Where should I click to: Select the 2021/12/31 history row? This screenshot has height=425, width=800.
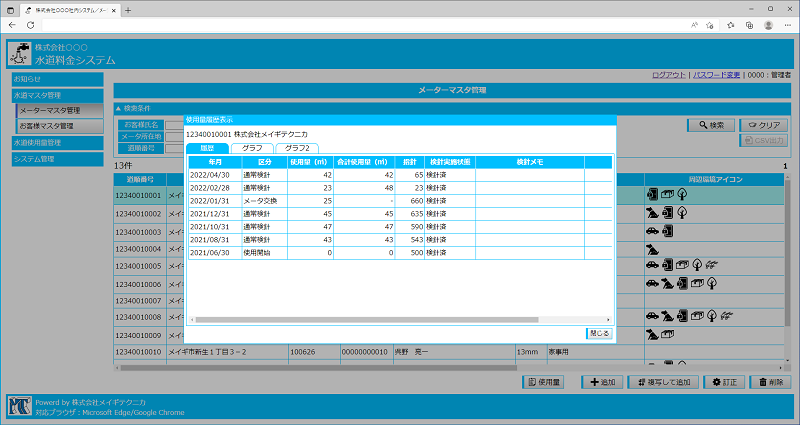click(x=400, y=214)
